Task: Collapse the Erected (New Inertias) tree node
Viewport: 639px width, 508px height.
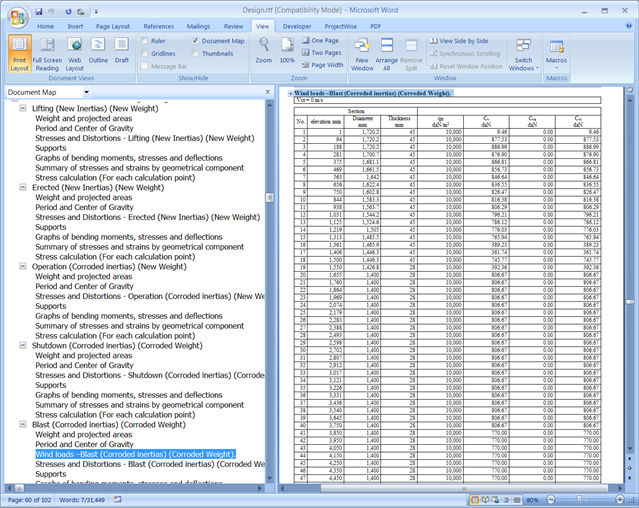Action: 23,187
